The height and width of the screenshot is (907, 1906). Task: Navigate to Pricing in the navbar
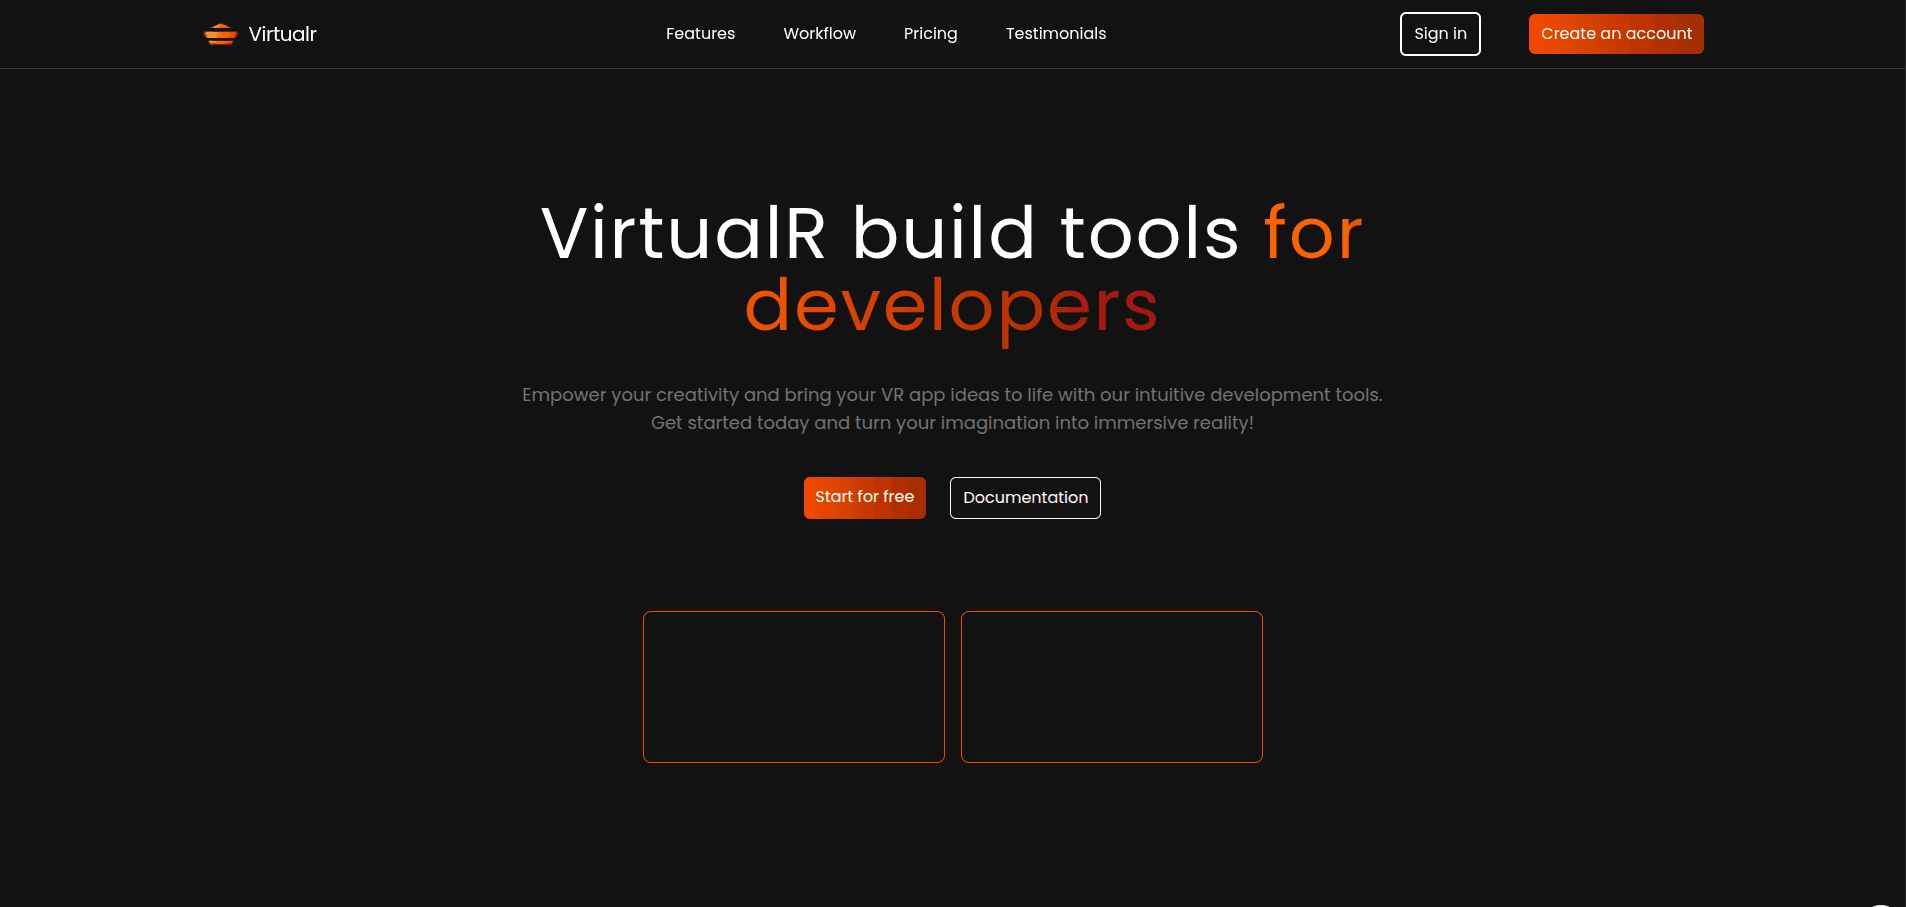pyautogui.click(x=930, y=34)
